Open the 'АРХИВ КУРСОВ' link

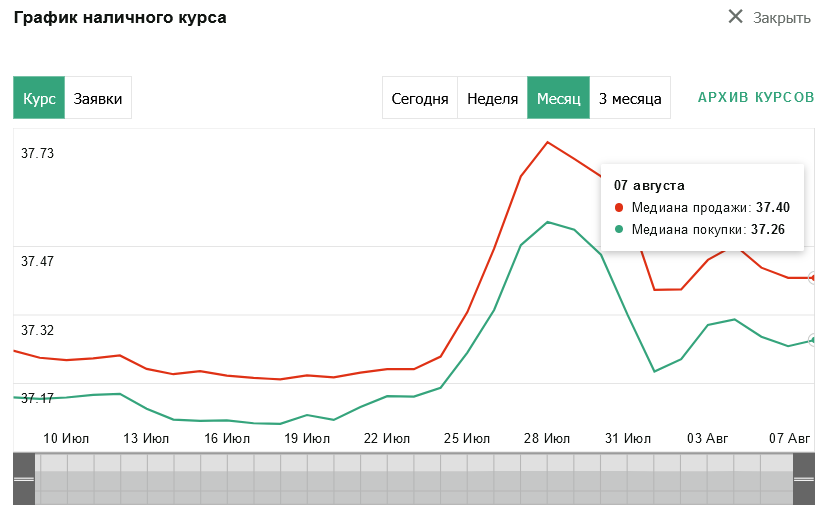pos(756,98)
